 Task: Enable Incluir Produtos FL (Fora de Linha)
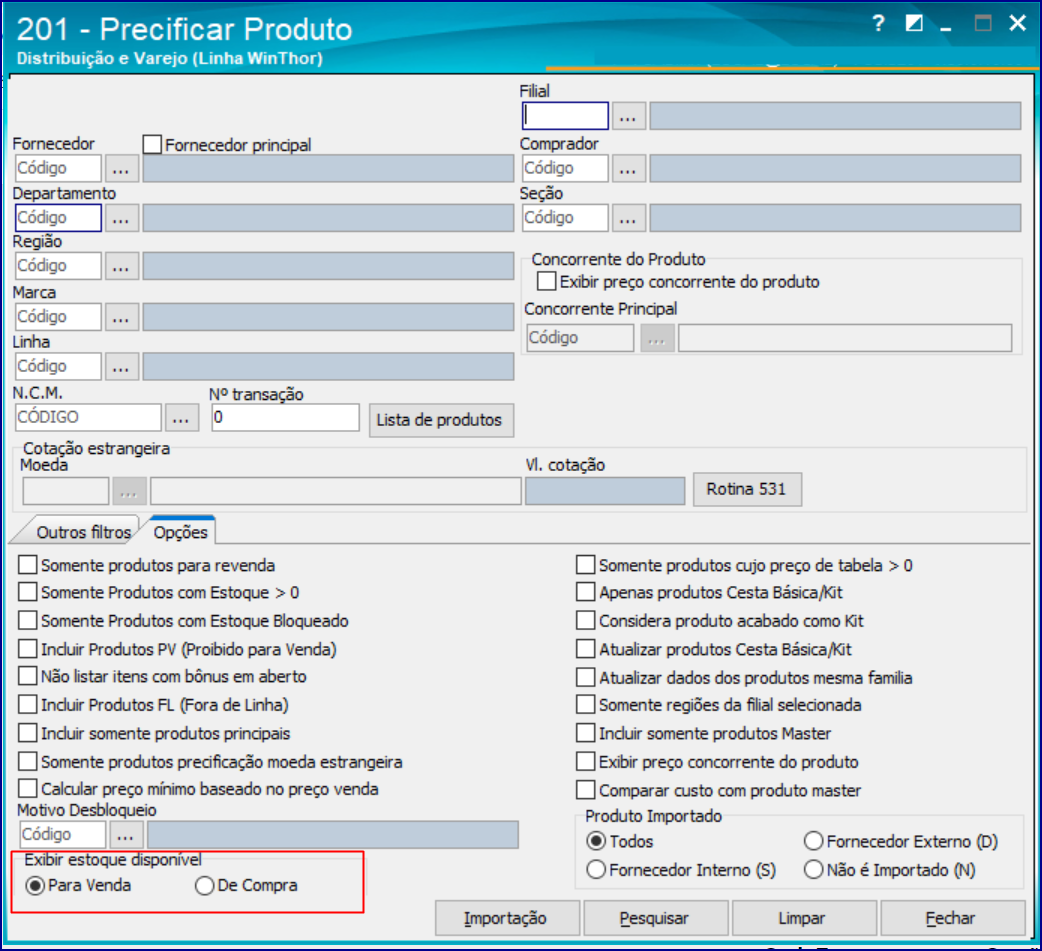pos(28,704)
